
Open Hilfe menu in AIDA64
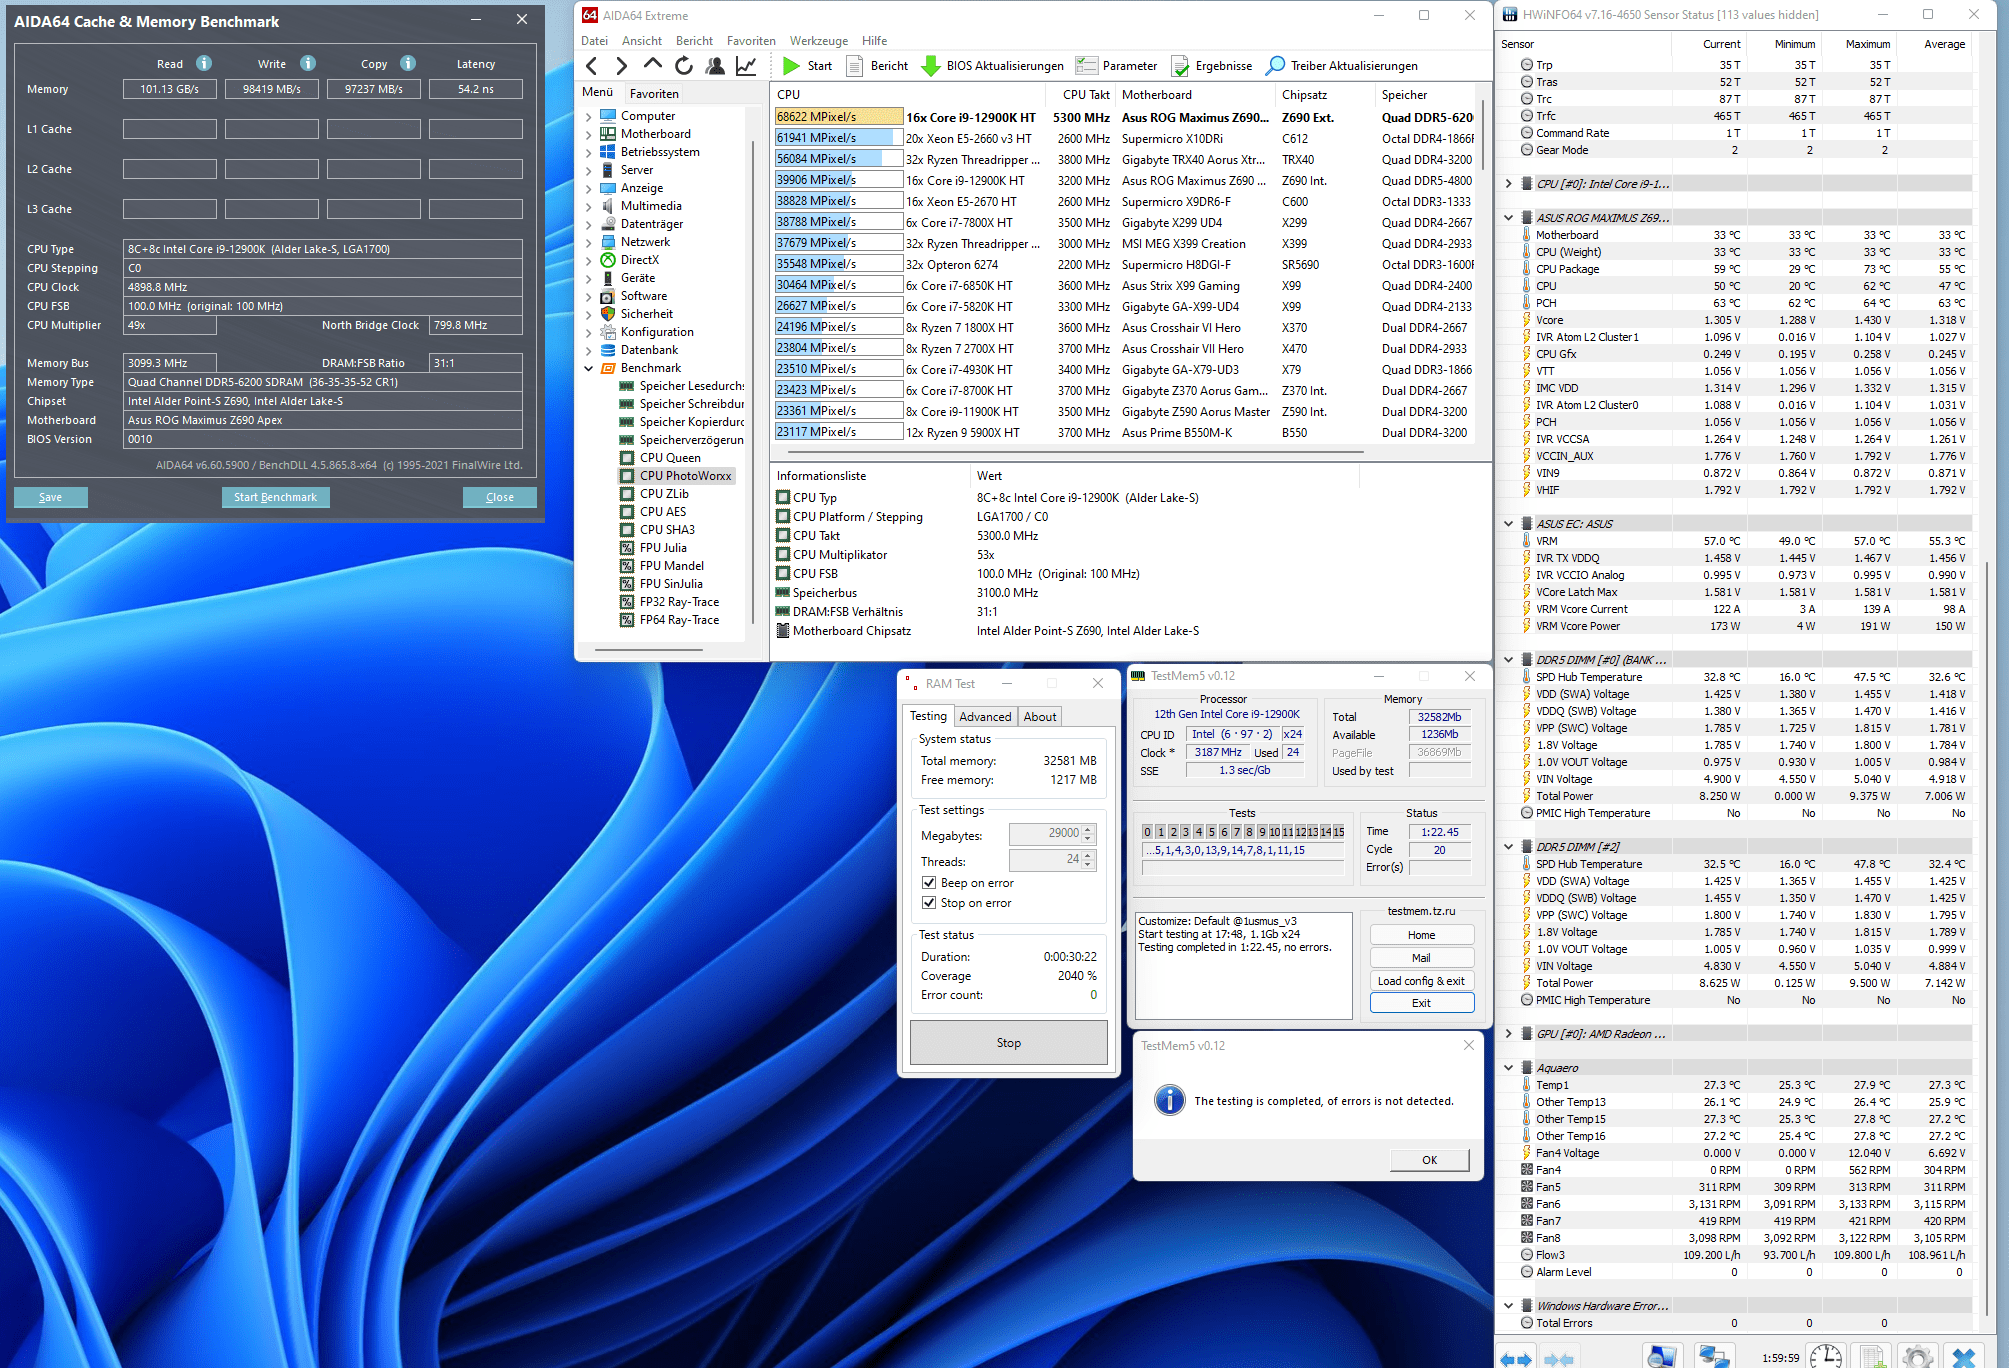point(875,41)
